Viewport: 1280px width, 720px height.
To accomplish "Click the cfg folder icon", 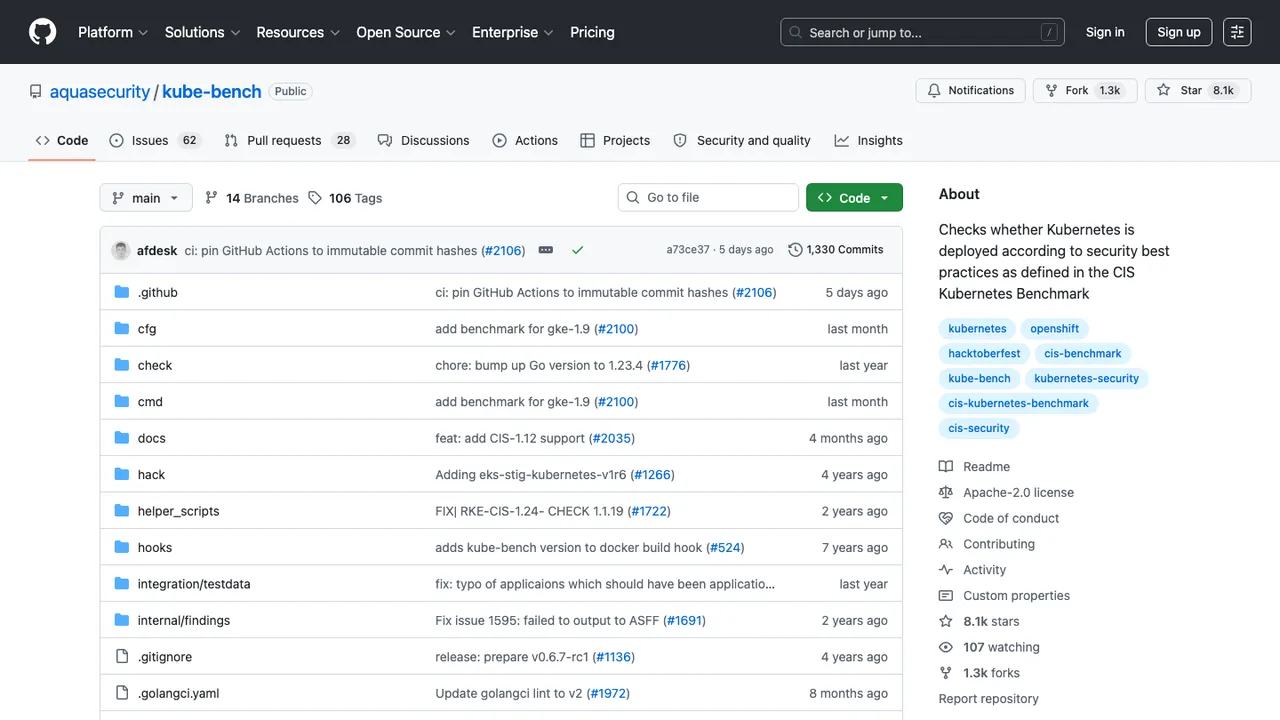I will [x=122, y=329].
